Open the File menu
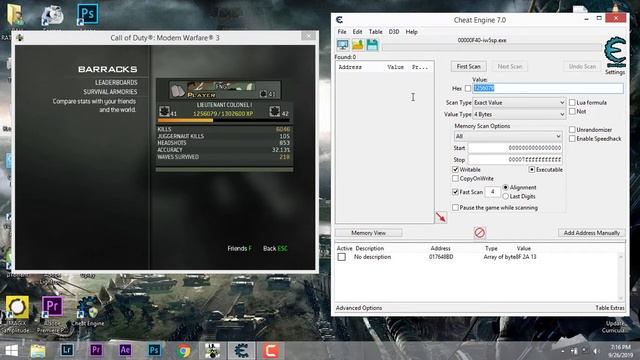The height and width of the screenshot is (360, 640). [x=342, y=32]
